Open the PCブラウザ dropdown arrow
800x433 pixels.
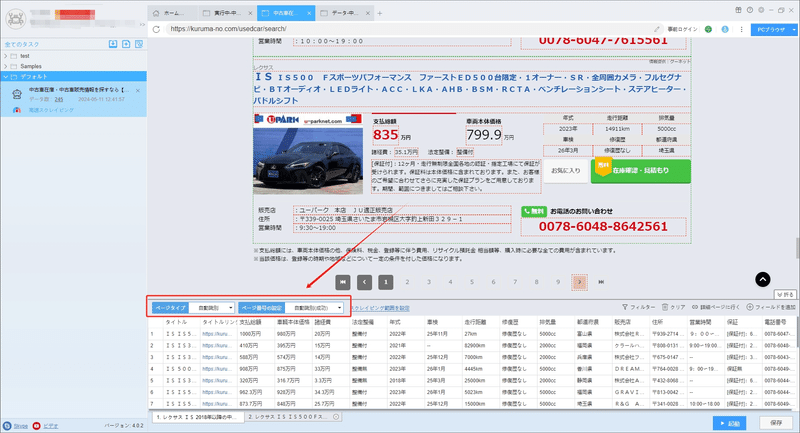[x=793, y=30]
